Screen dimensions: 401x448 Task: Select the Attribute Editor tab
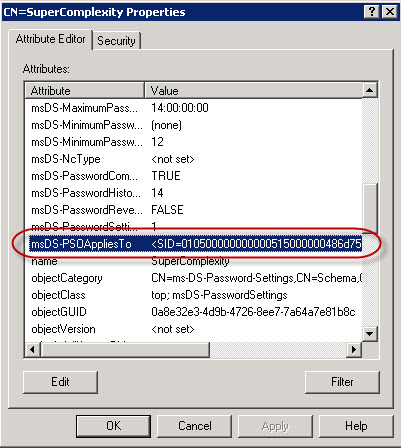[50, 39]
